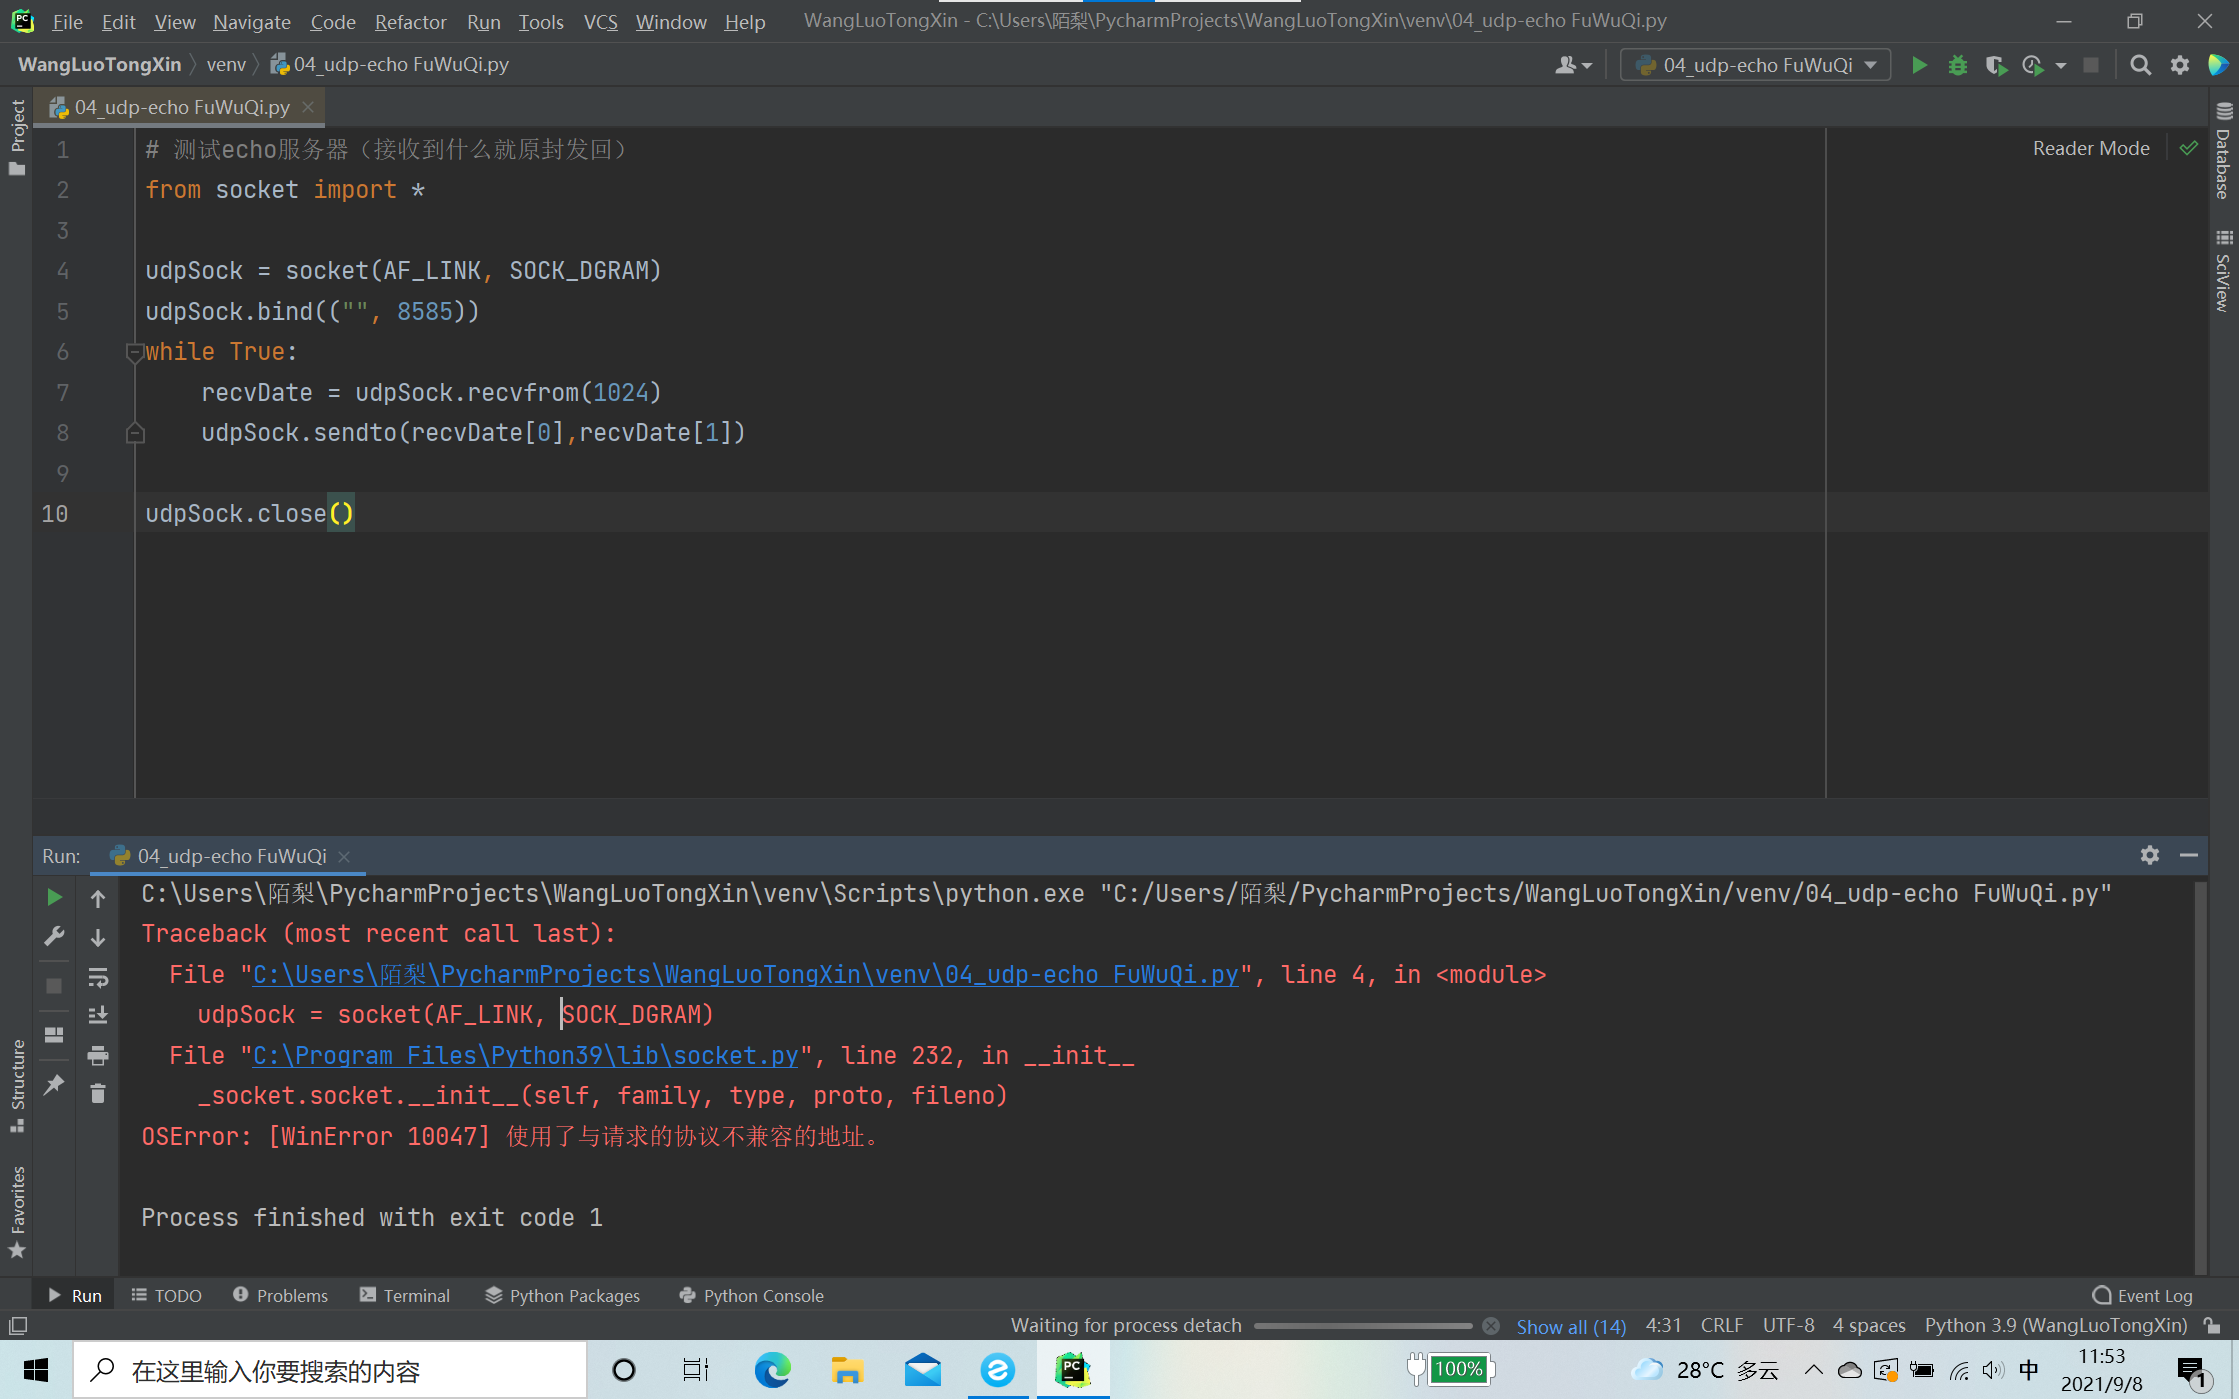Rerun program with Run panel green arrow
This screenshot has width=2239, height=1399.
pyautogui.click(x=54, y=897)
